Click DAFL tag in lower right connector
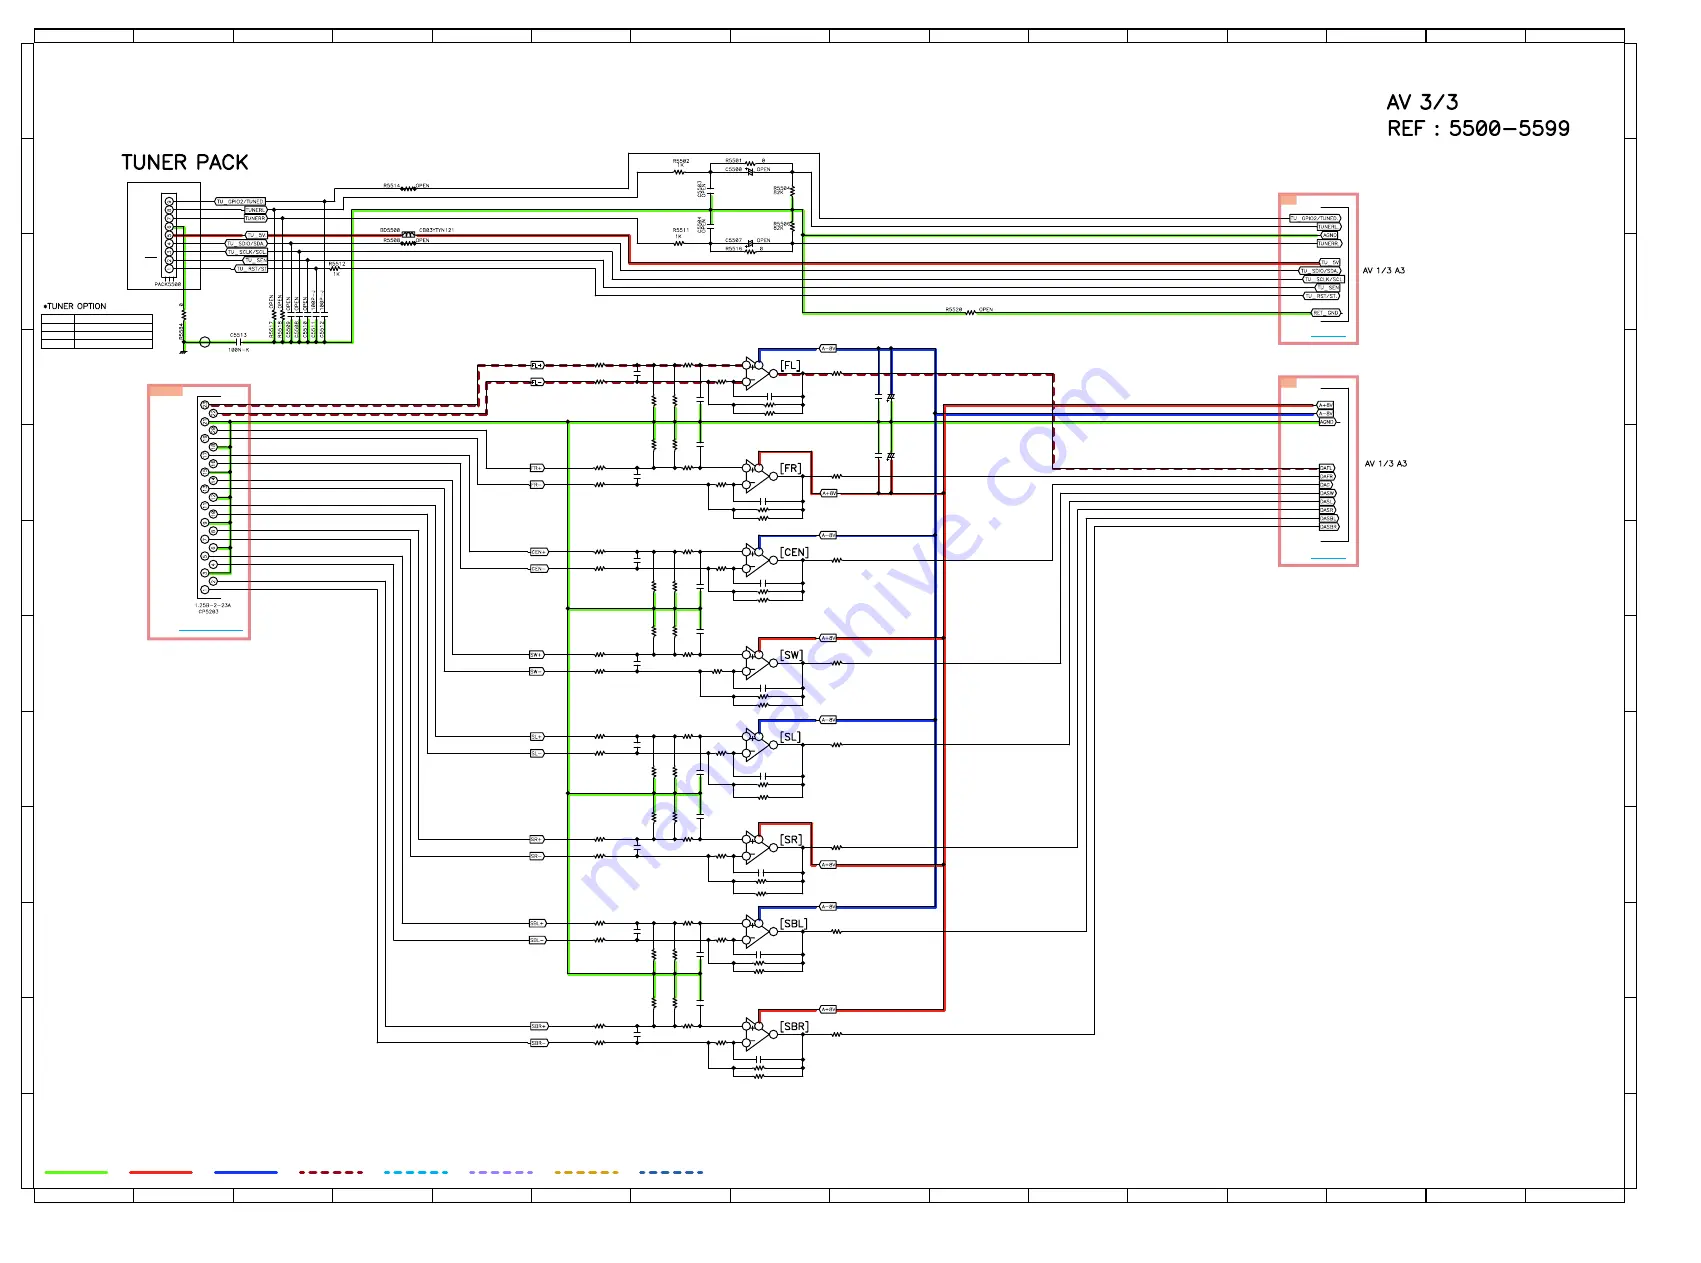 pos(1327,468)
